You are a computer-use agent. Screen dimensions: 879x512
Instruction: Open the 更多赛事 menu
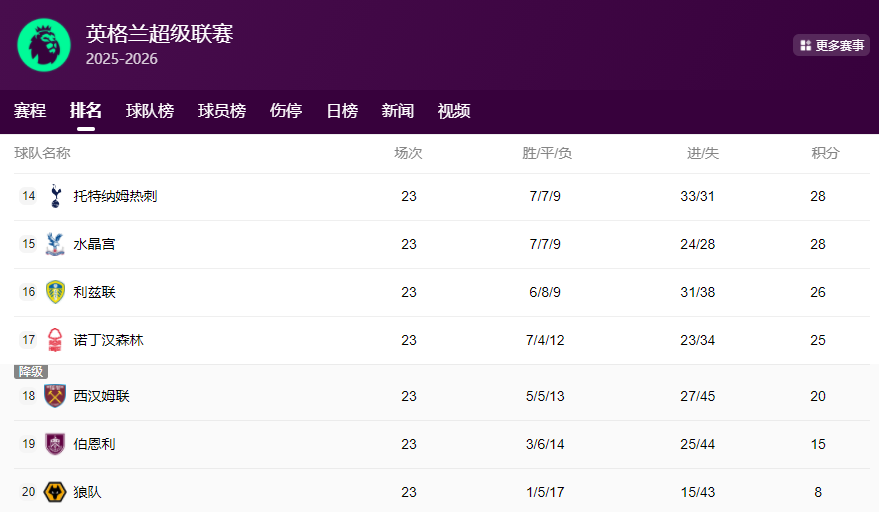tap(831, 45)
